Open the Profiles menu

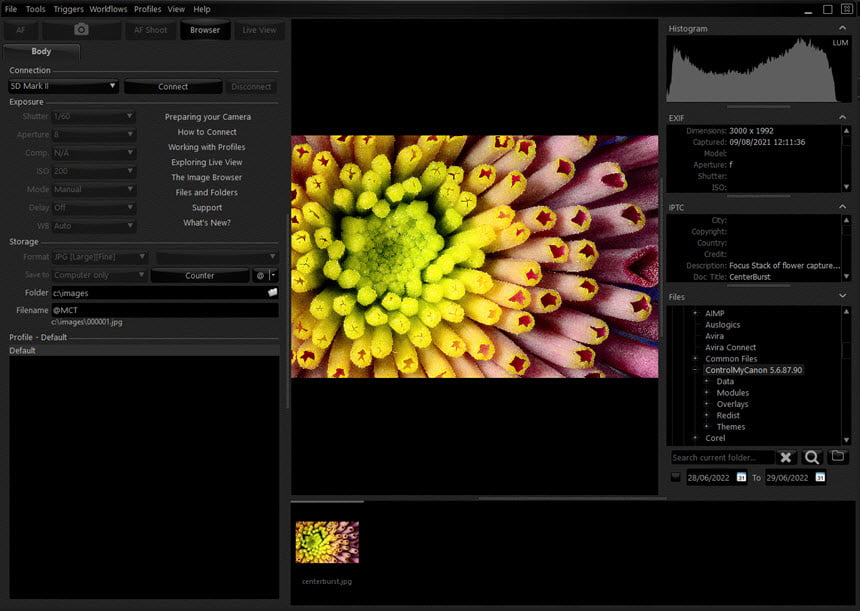point(148,9)
